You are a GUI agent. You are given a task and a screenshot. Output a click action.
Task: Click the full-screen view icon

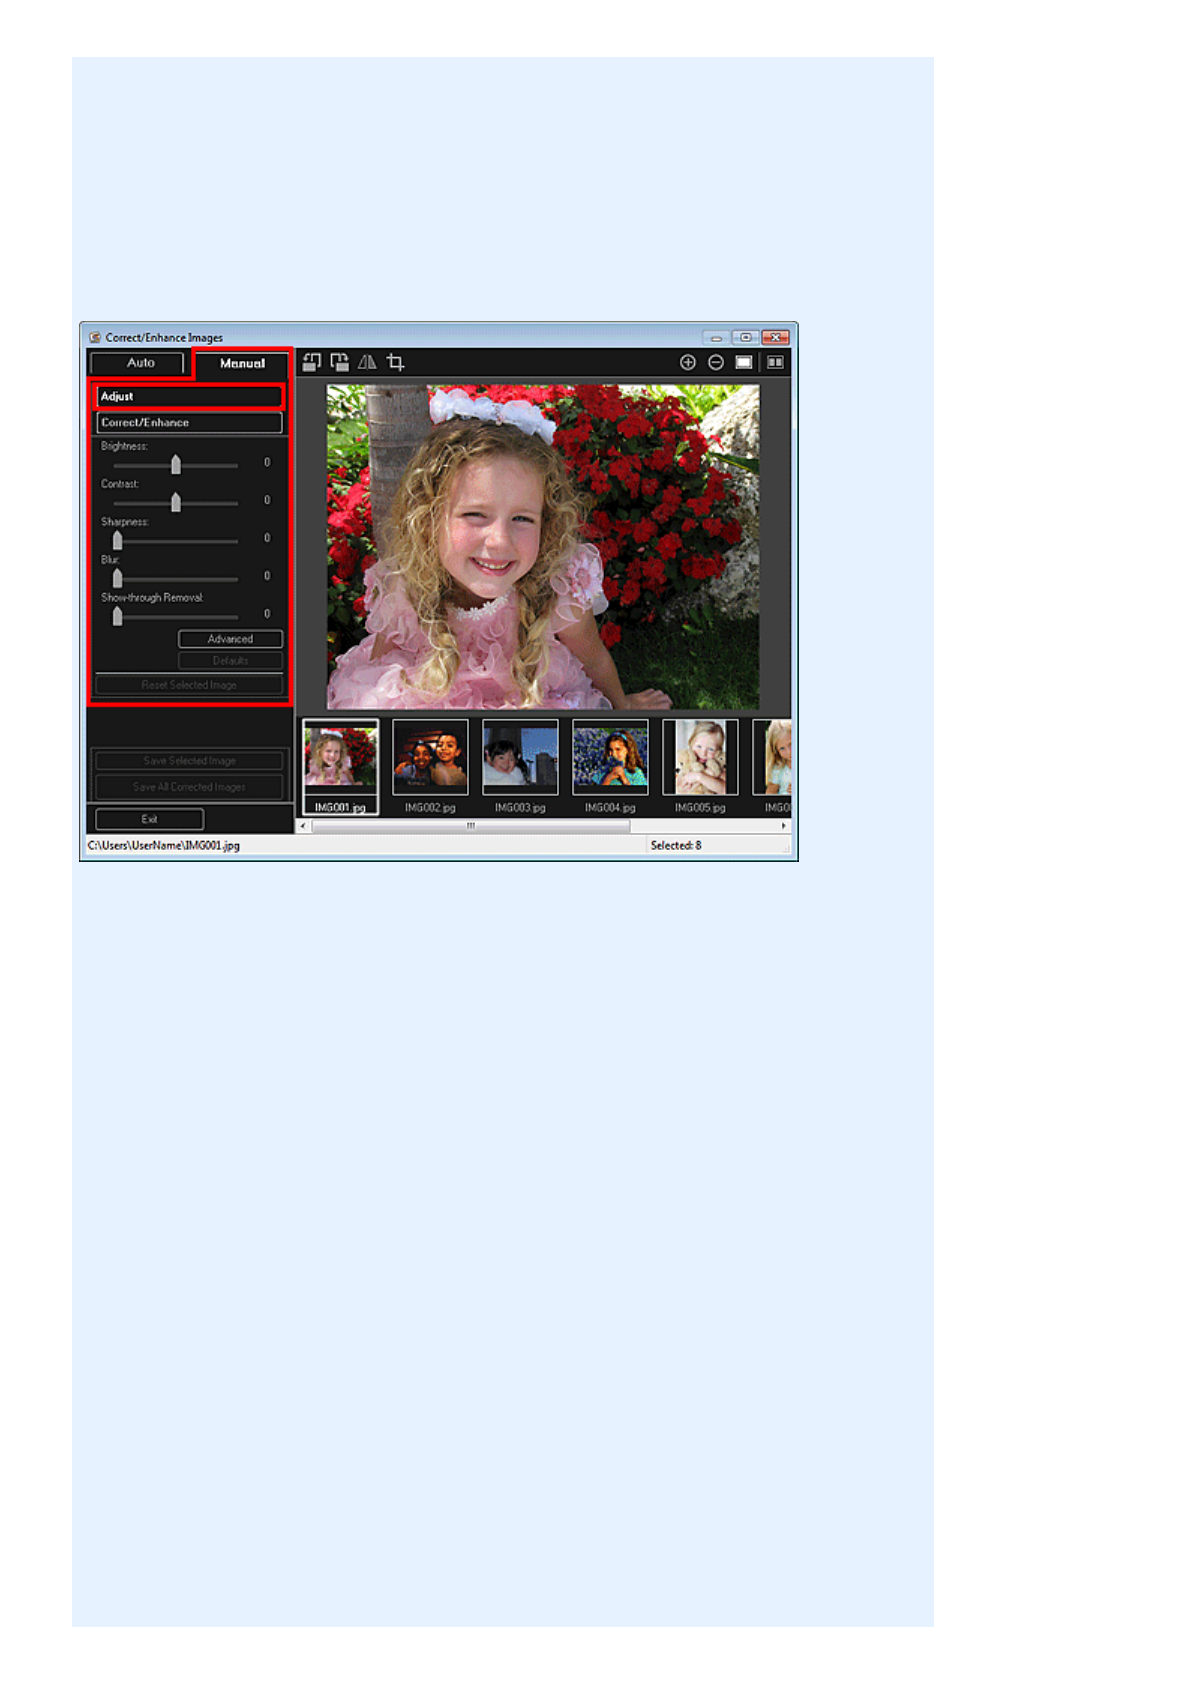tap(744, 362)
